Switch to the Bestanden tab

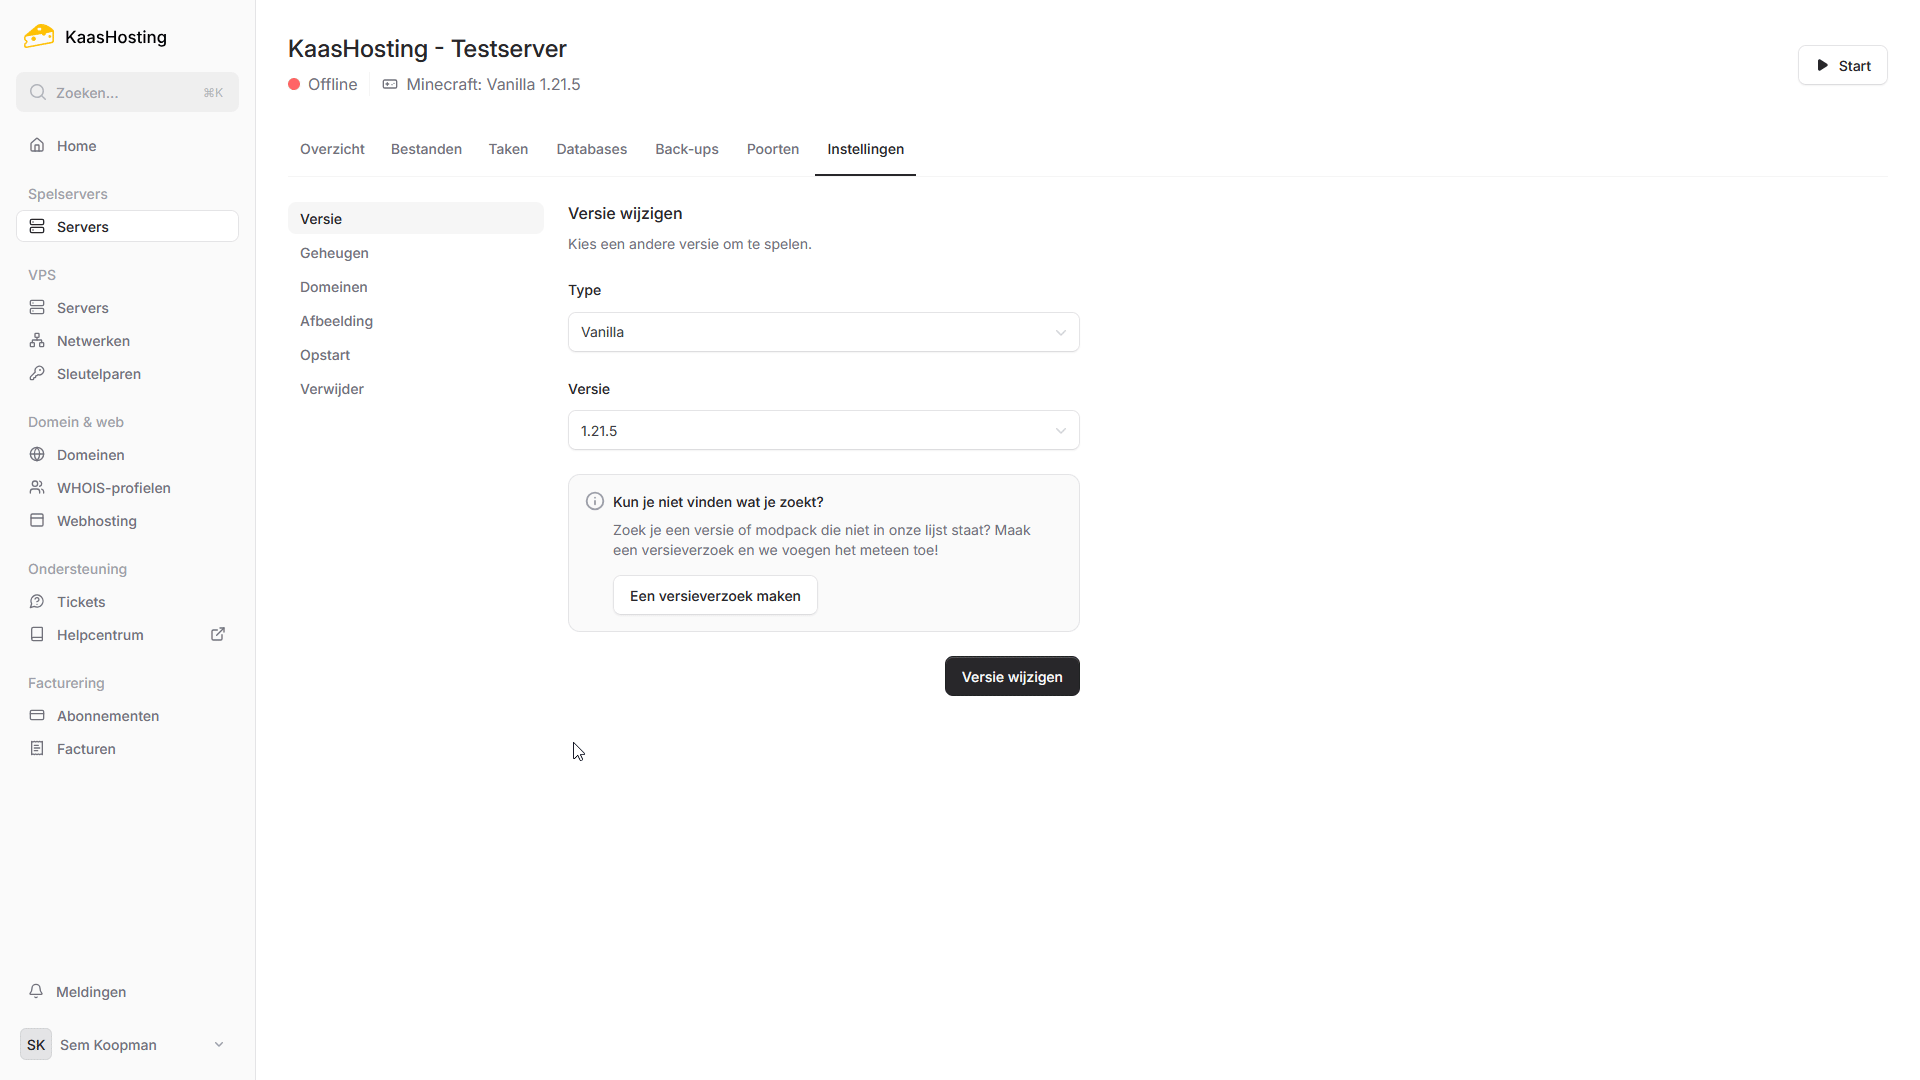click(426, 149)
